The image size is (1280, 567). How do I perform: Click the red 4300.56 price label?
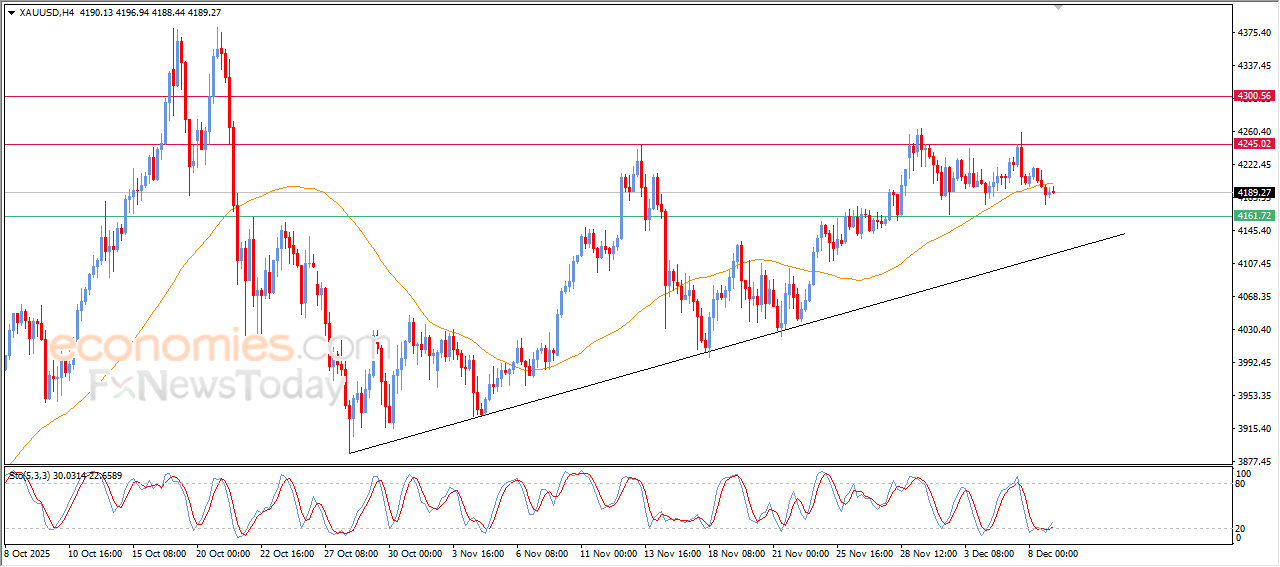coord(1254,96)
